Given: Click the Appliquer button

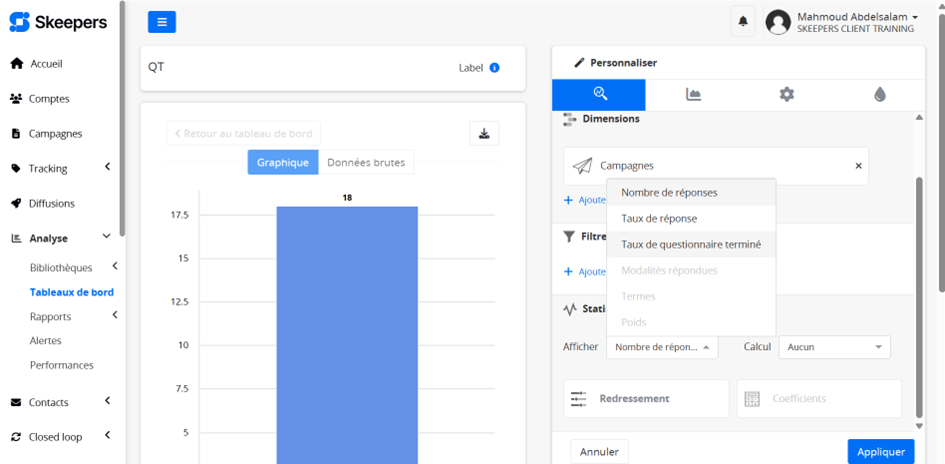Looking at the screenshot, I should [x=880, y=452].
